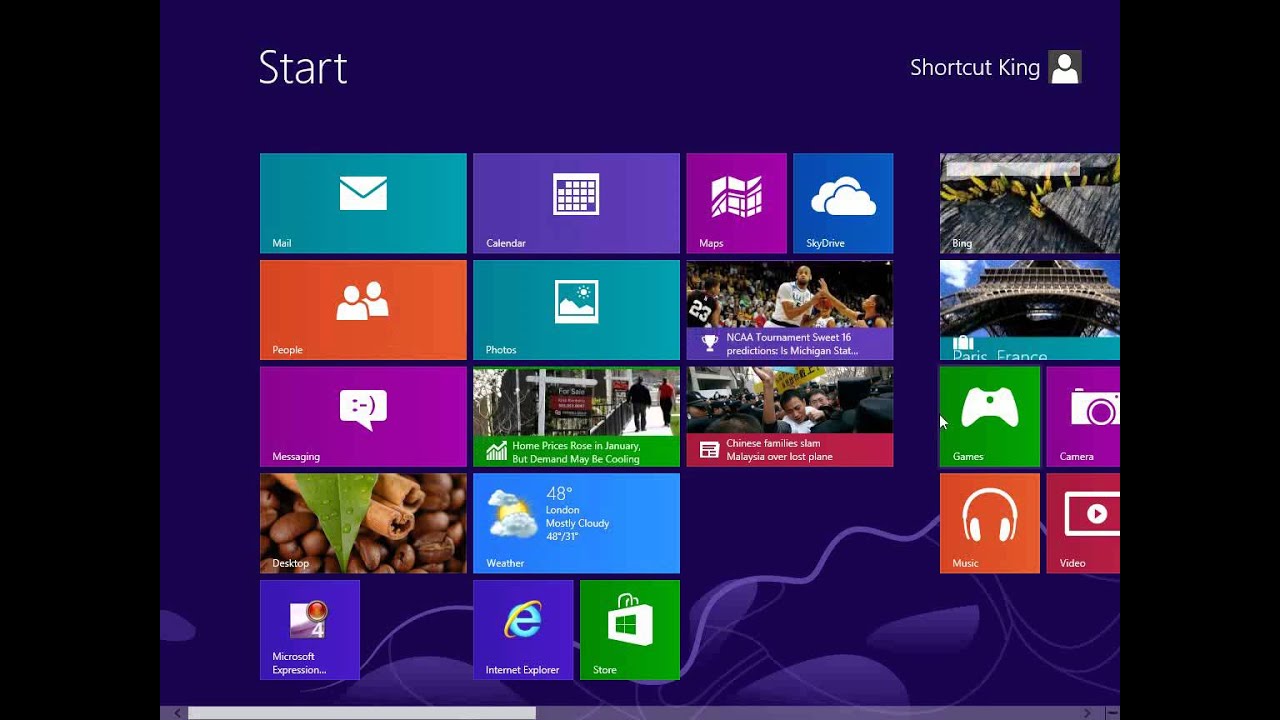Click the Start heading text
This screenshot has height=720, width=1280.
coord(303,68)
